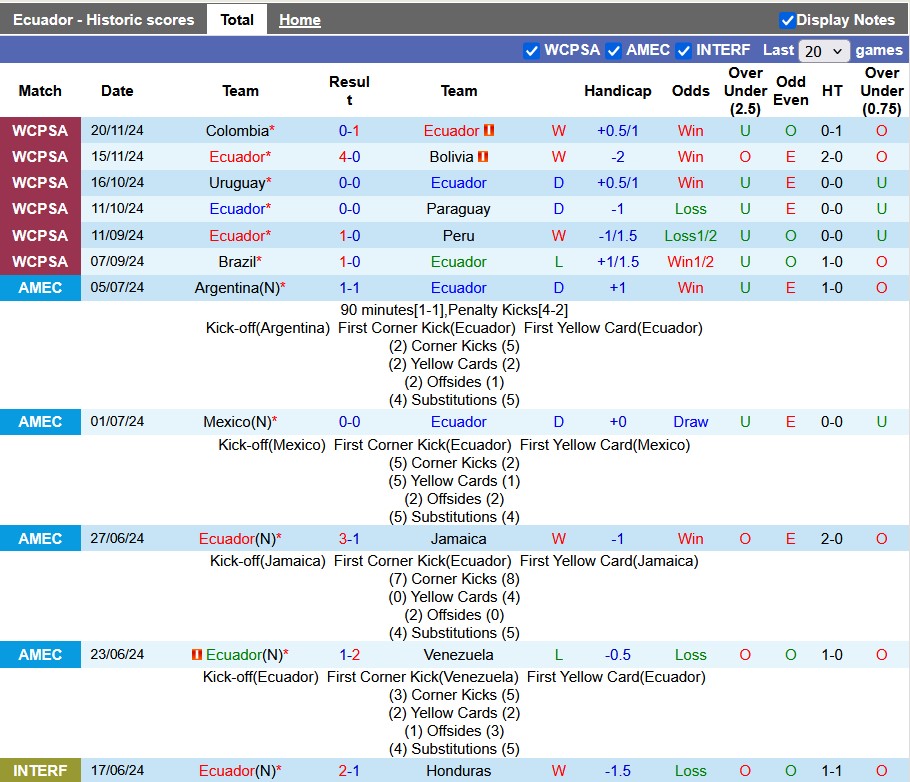Toggle the Display Notes checkbox
910x782 pixels.
click(x=787, y=20)
